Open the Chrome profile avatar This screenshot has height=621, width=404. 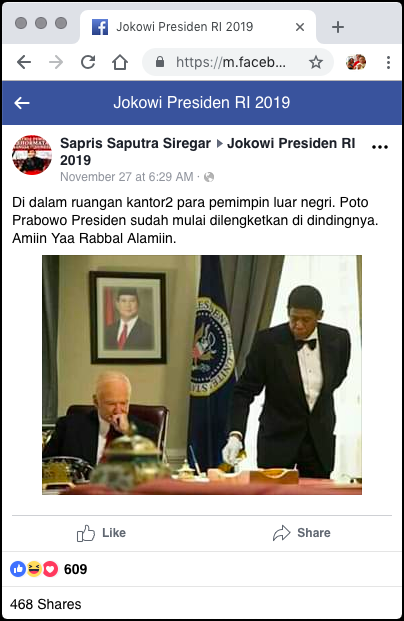[x=356, y=62]
